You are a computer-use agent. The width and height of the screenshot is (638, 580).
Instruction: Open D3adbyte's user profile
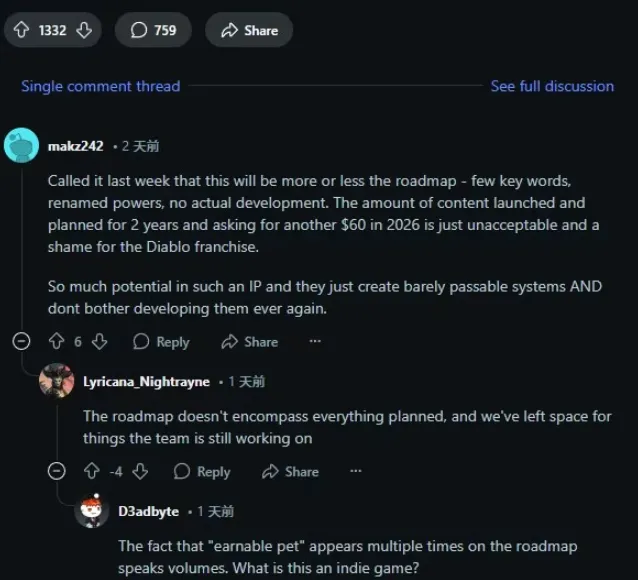point(149,511)
